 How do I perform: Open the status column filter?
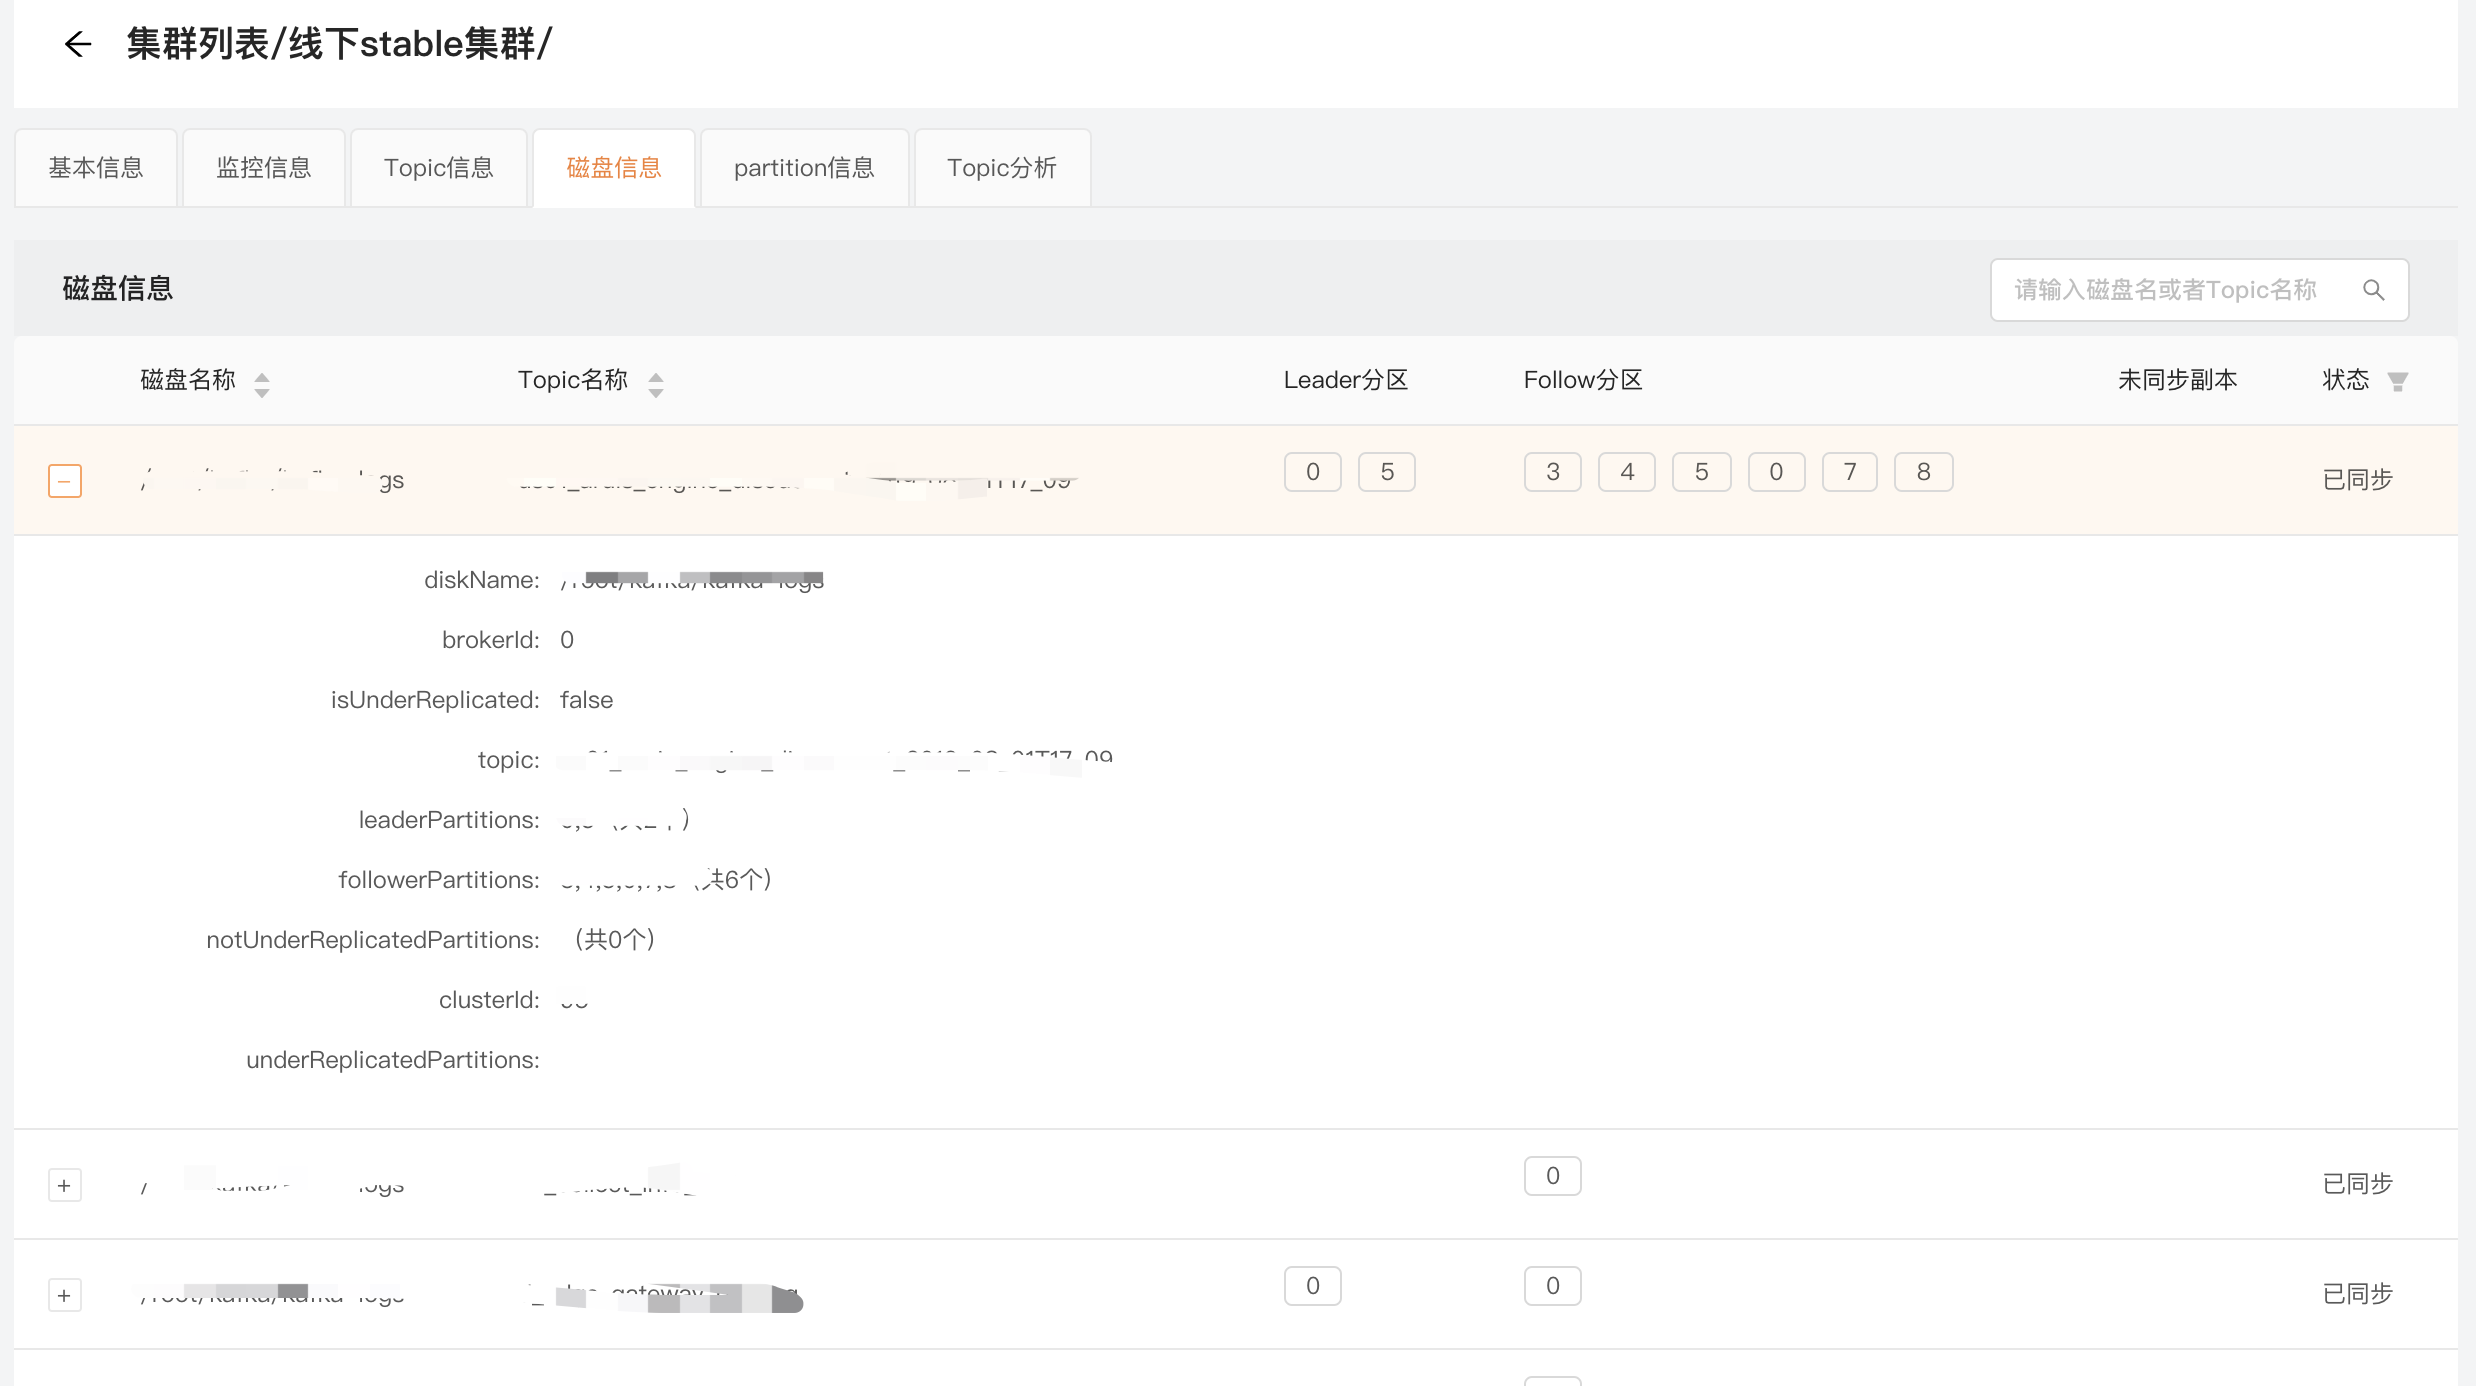[x=2397, y=381]
